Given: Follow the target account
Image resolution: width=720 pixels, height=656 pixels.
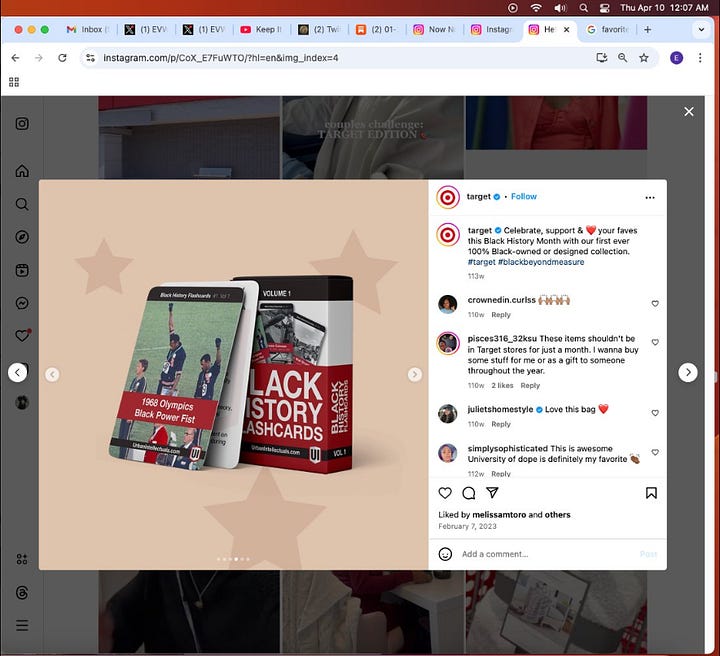Looking at the screenshot, I should pyautogui.click(x=523, y=196).
